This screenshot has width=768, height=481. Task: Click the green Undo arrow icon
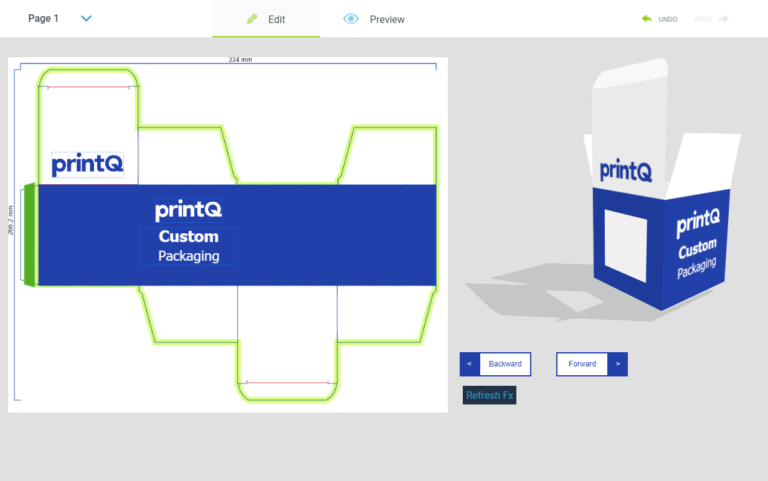click(x=647, y=19)
